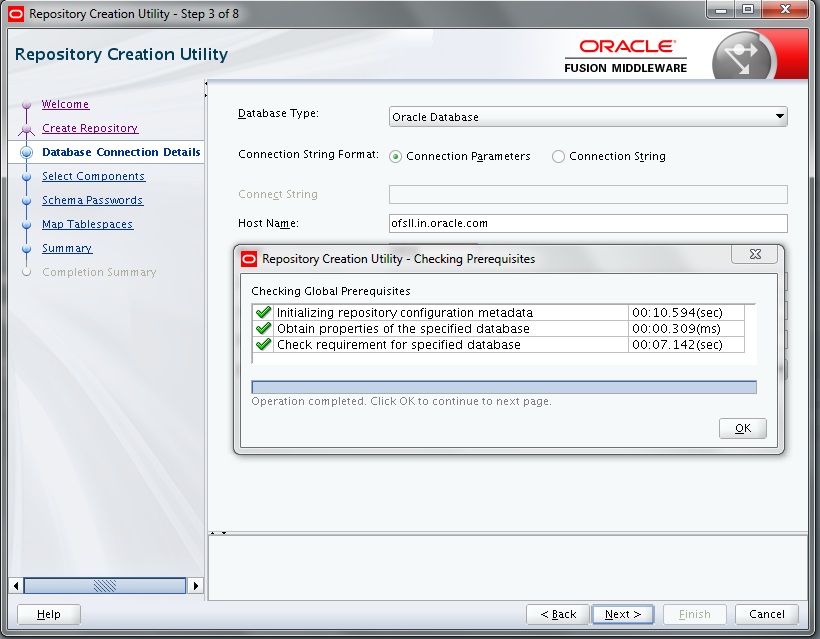The width and height of the screenshot is (820, 639).
Task: Click the Select Components step bullet icon
Action: pos(26,177)
